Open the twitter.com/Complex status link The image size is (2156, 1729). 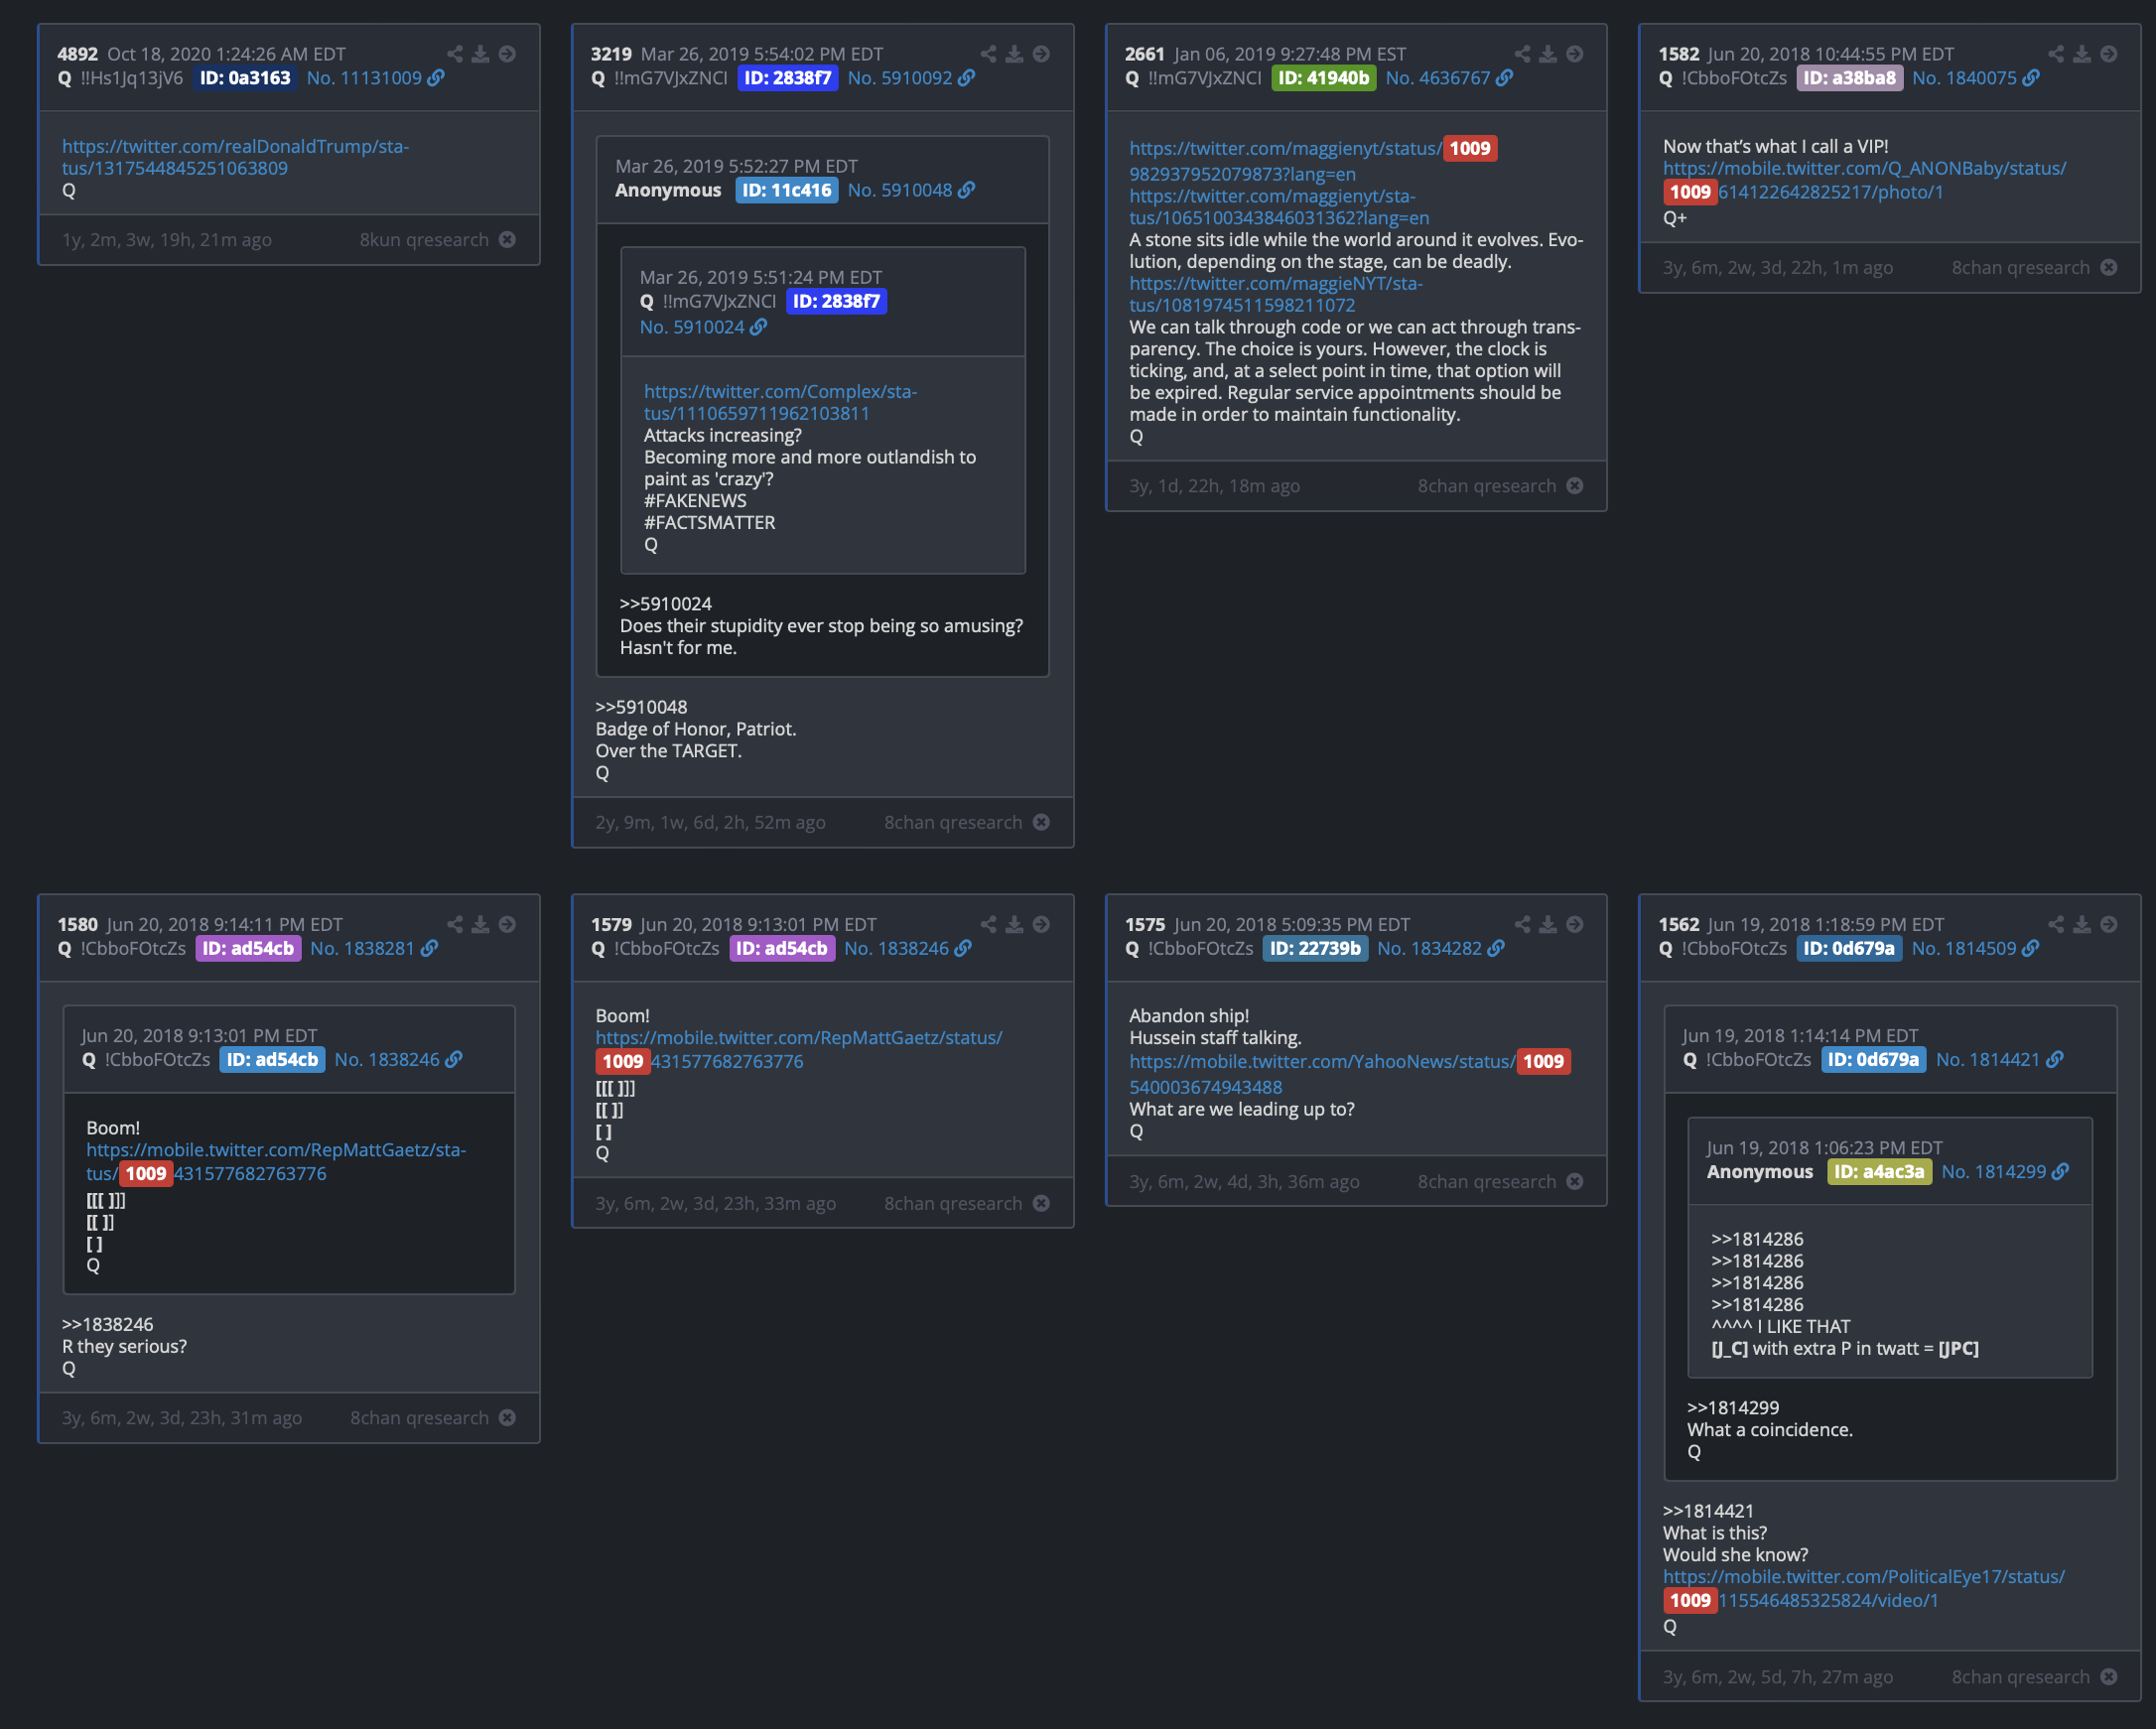(x=780, y=402)
